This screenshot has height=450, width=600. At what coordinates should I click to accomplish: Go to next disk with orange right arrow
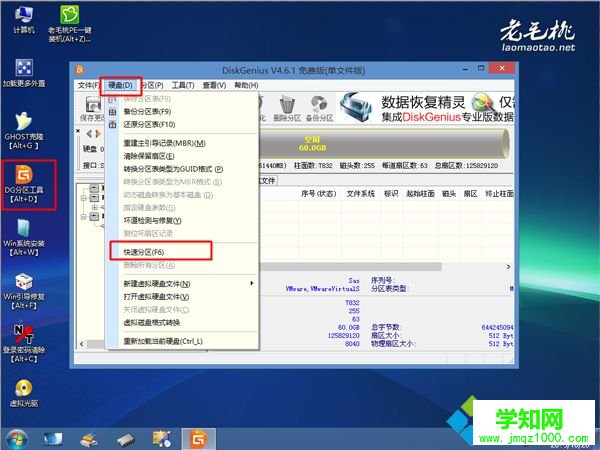(x=98, y=134)
